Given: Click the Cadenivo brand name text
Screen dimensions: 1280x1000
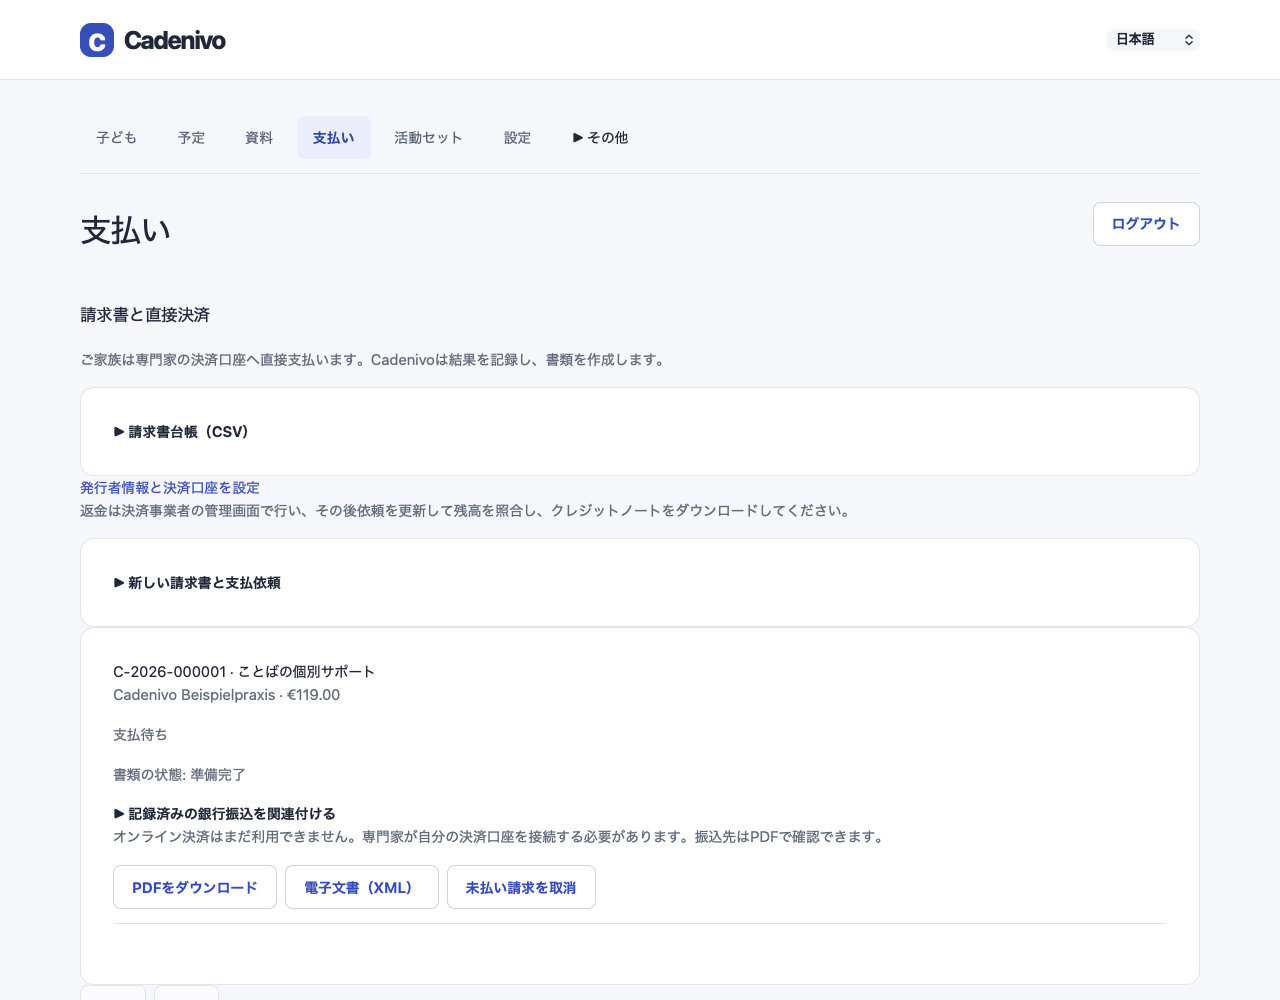Looking at the screenshot, I should (x=175, y=40).
